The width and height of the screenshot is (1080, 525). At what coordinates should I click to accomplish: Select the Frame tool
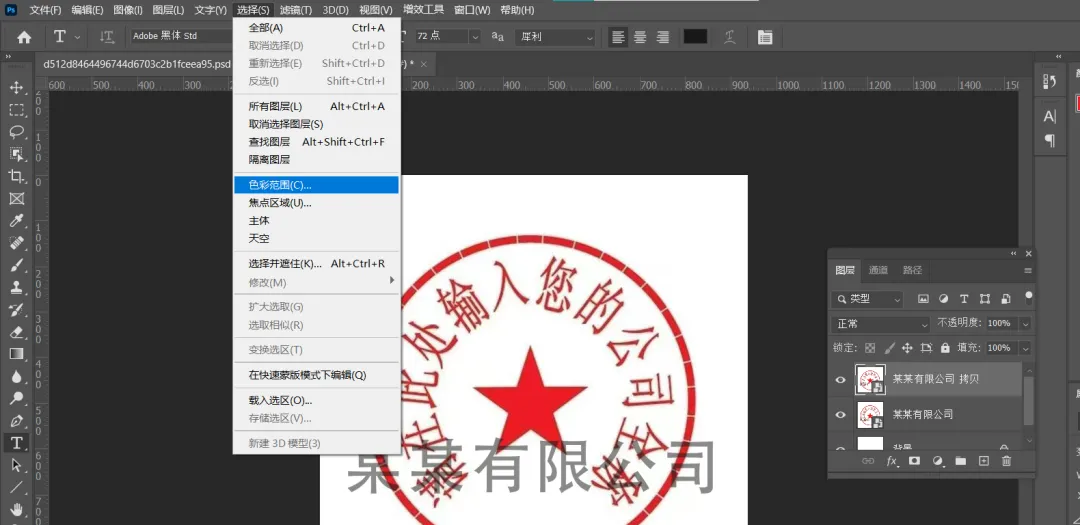pyautogui.click(x=17, y=198)
